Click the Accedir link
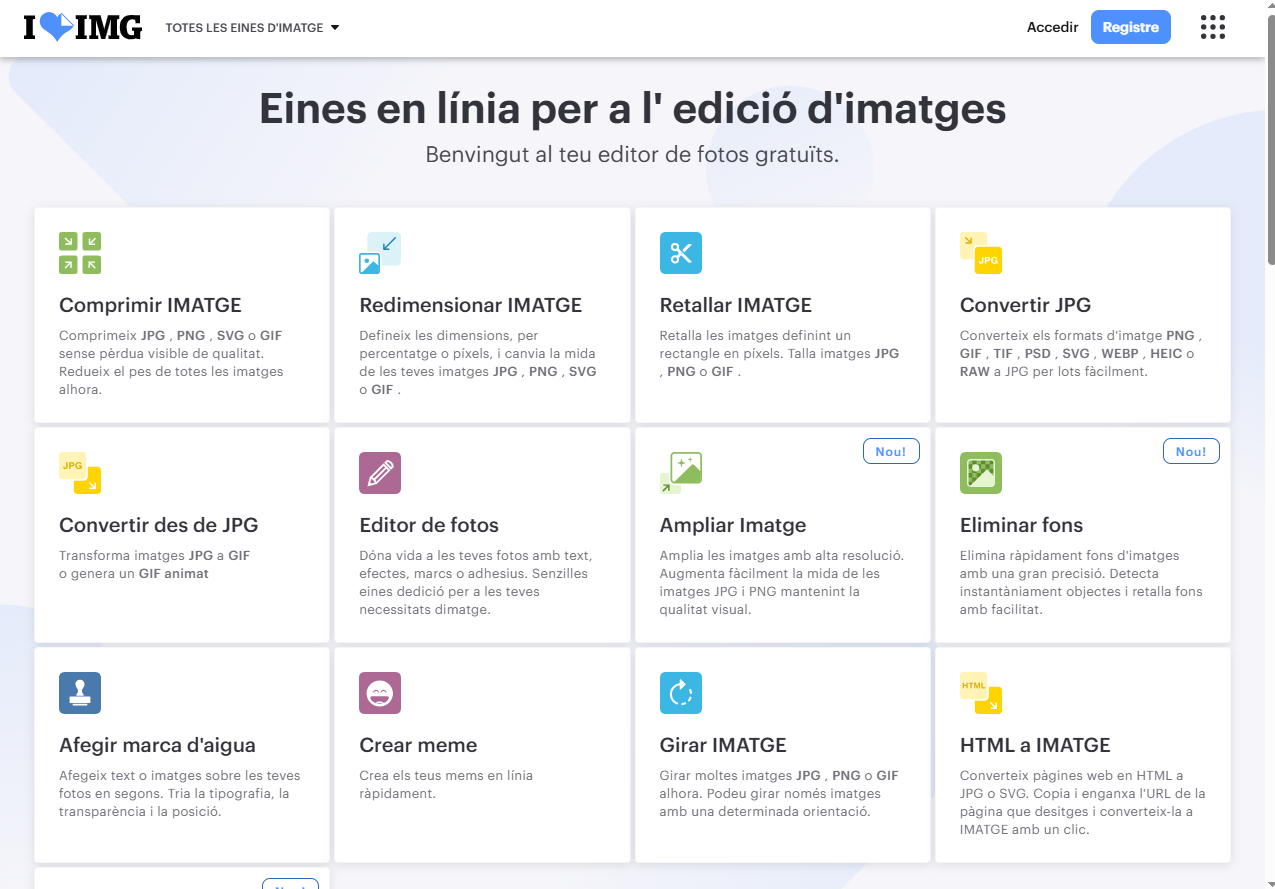Image resolution: width=1275 pixels, height=889 pixels. tap(1052, 27)
